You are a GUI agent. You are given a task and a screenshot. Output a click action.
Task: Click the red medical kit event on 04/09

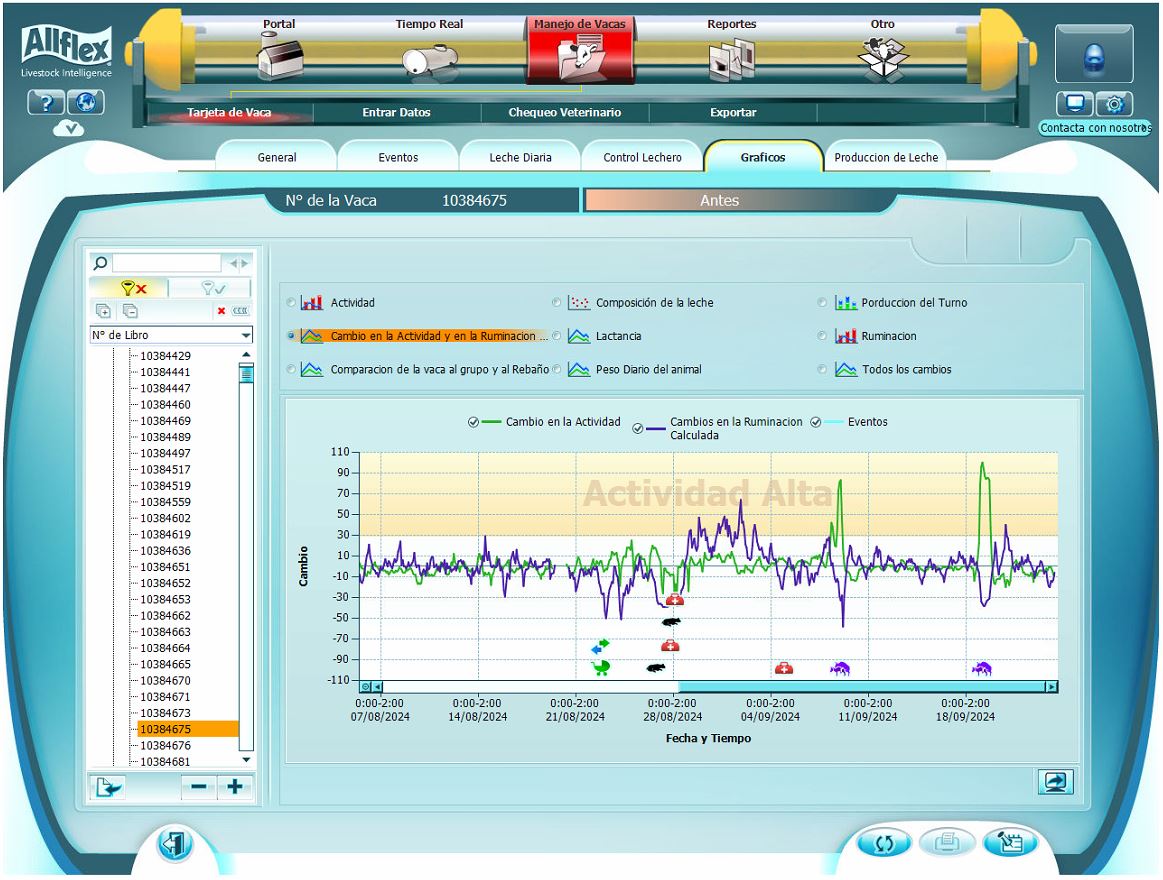[784, 669]
